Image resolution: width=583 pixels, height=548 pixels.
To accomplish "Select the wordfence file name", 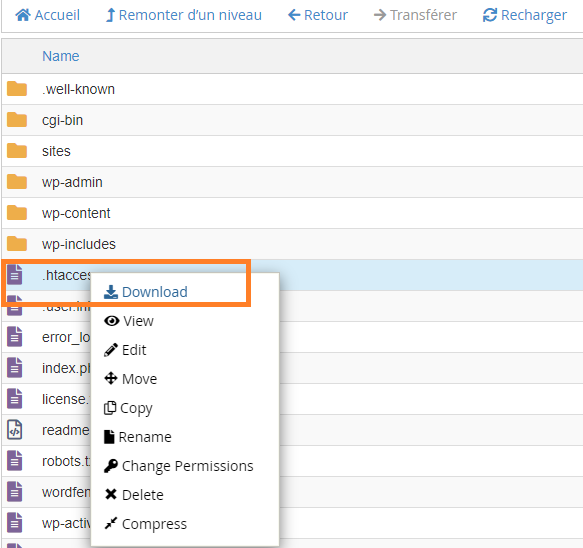I will tap(66, 492).
